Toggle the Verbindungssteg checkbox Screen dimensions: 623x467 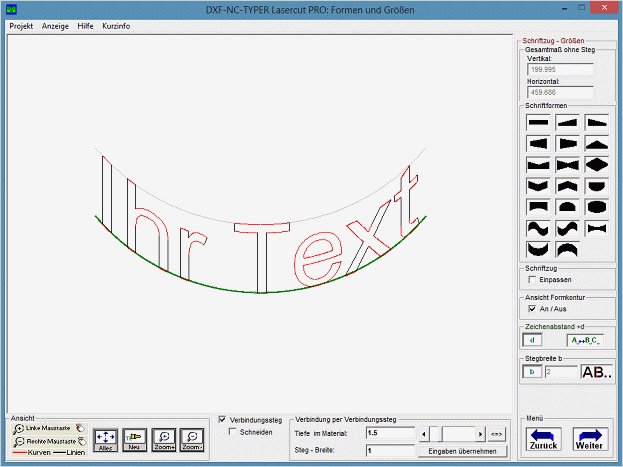coord(222,419)
